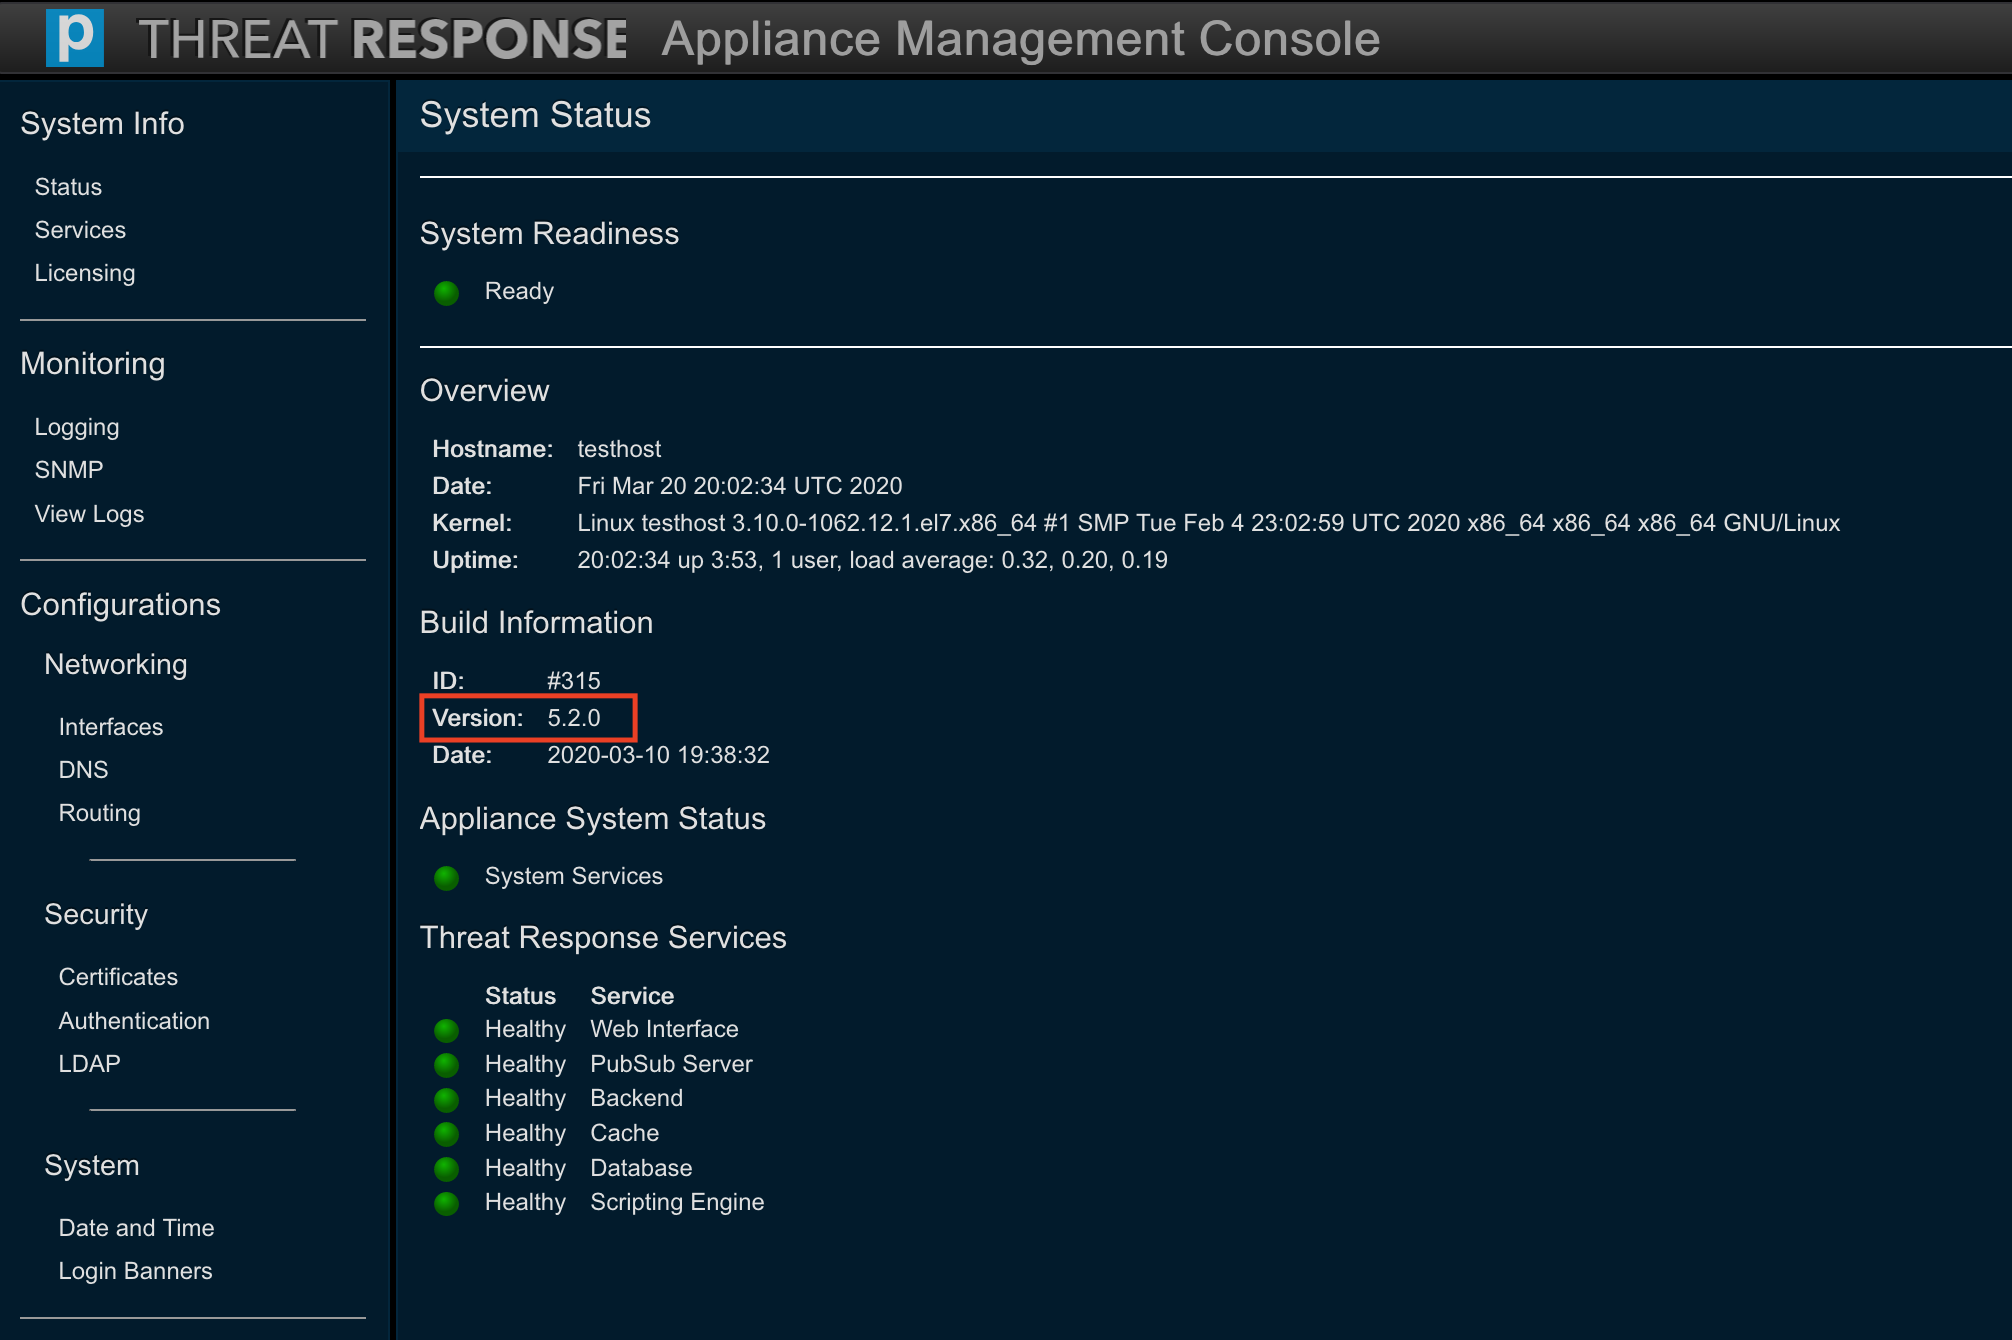This screenshot has height=1340, width=2012.
Task: Open LDAP configuration page
Action: 89,1064
